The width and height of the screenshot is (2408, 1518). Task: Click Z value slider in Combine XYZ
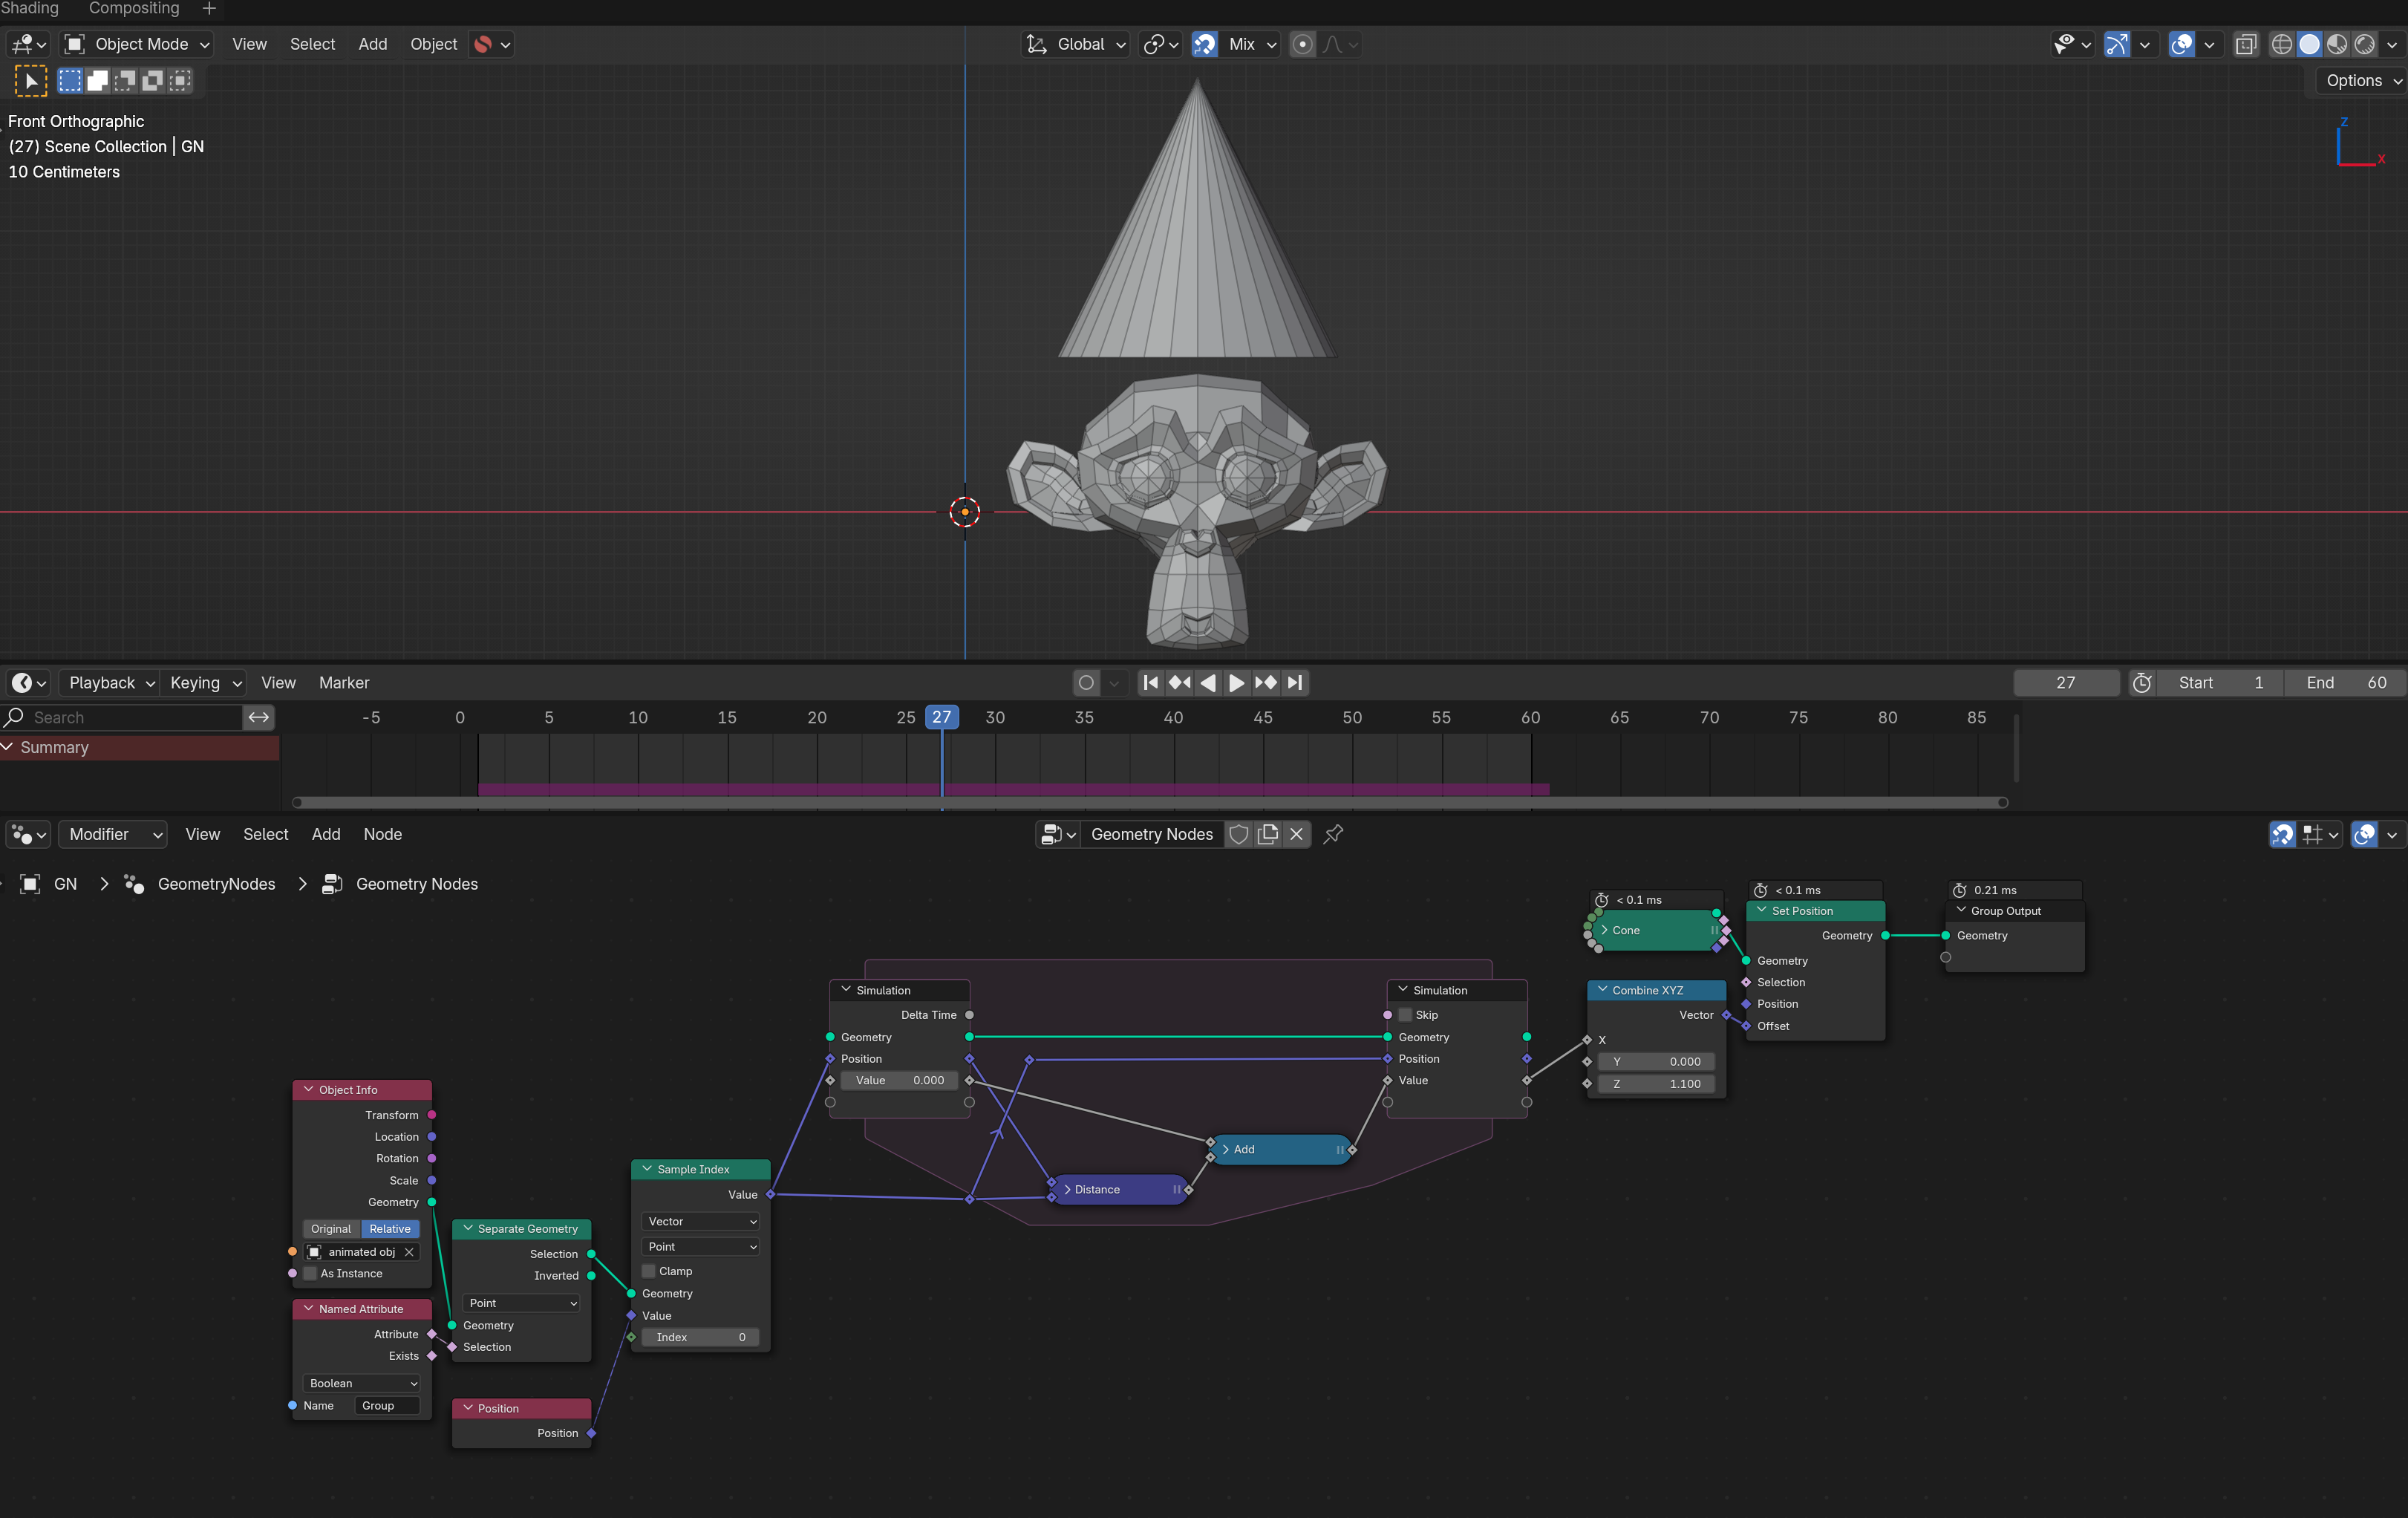tap(1656, 1083)
